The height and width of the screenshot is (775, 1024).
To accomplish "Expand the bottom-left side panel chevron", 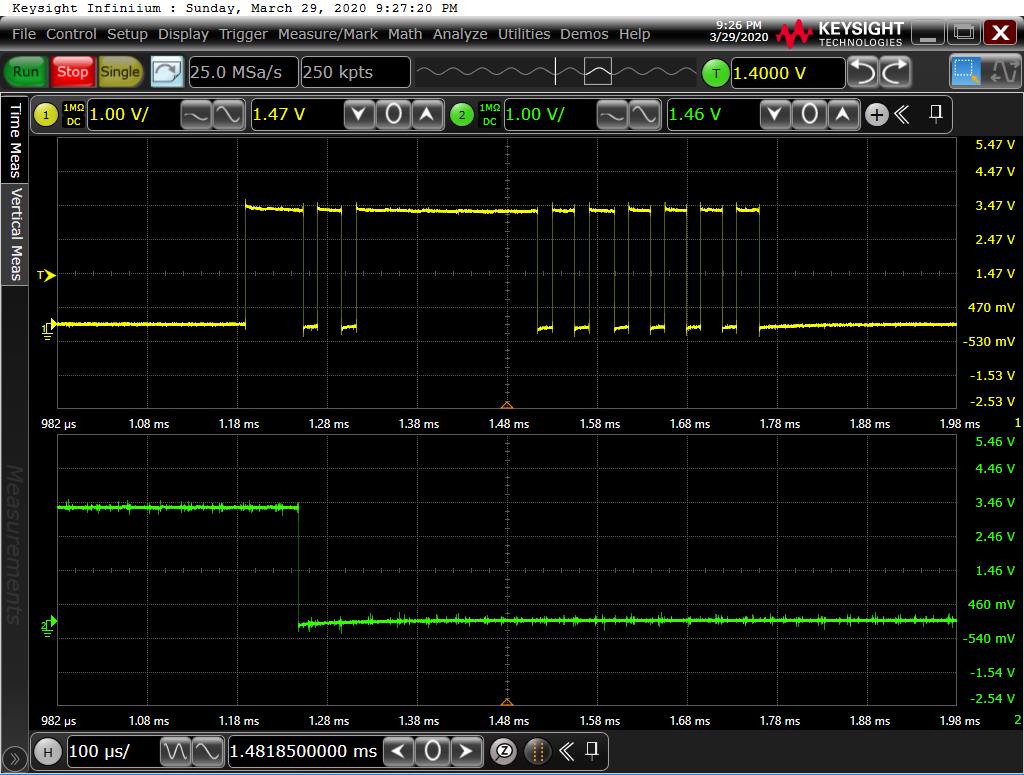I will (15, 759).
